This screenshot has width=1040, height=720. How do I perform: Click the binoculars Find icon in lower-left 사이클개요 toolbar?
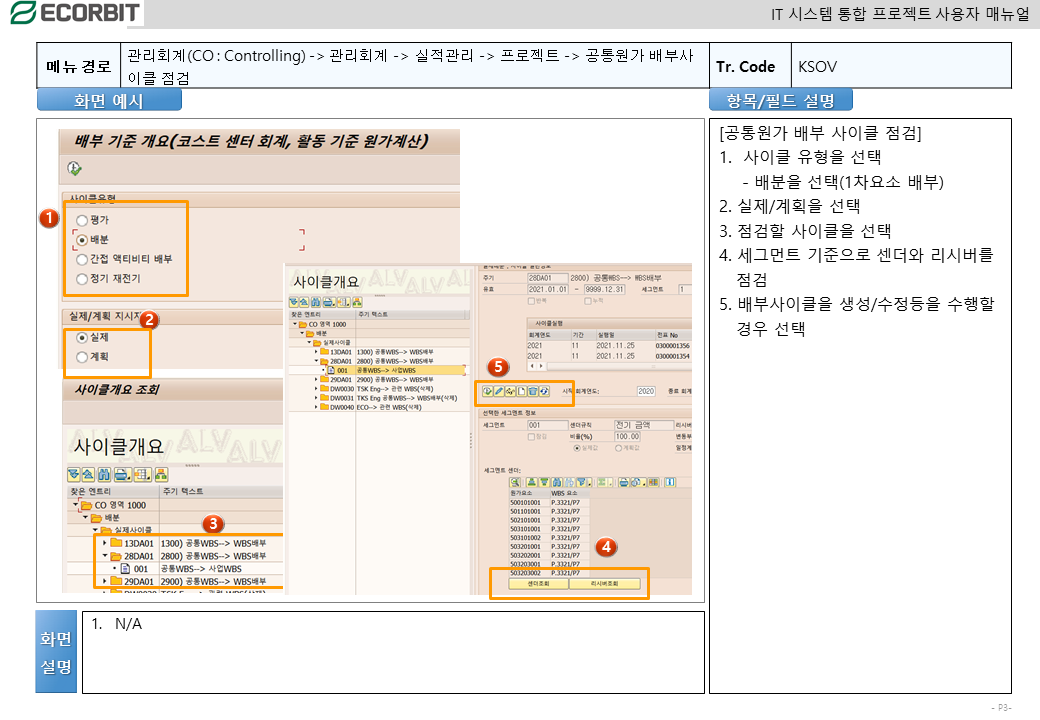click(x=105, y=474)
